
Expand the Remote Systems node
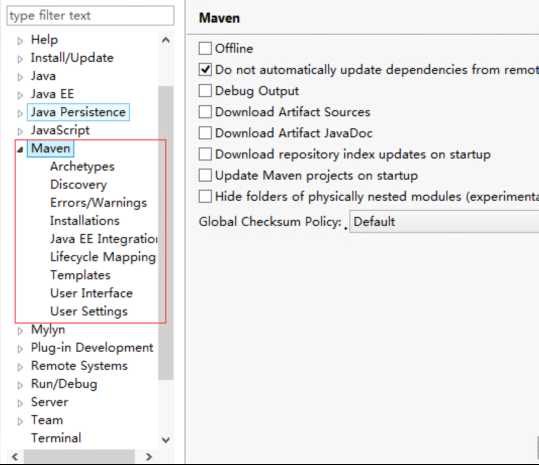click(20, 367)
